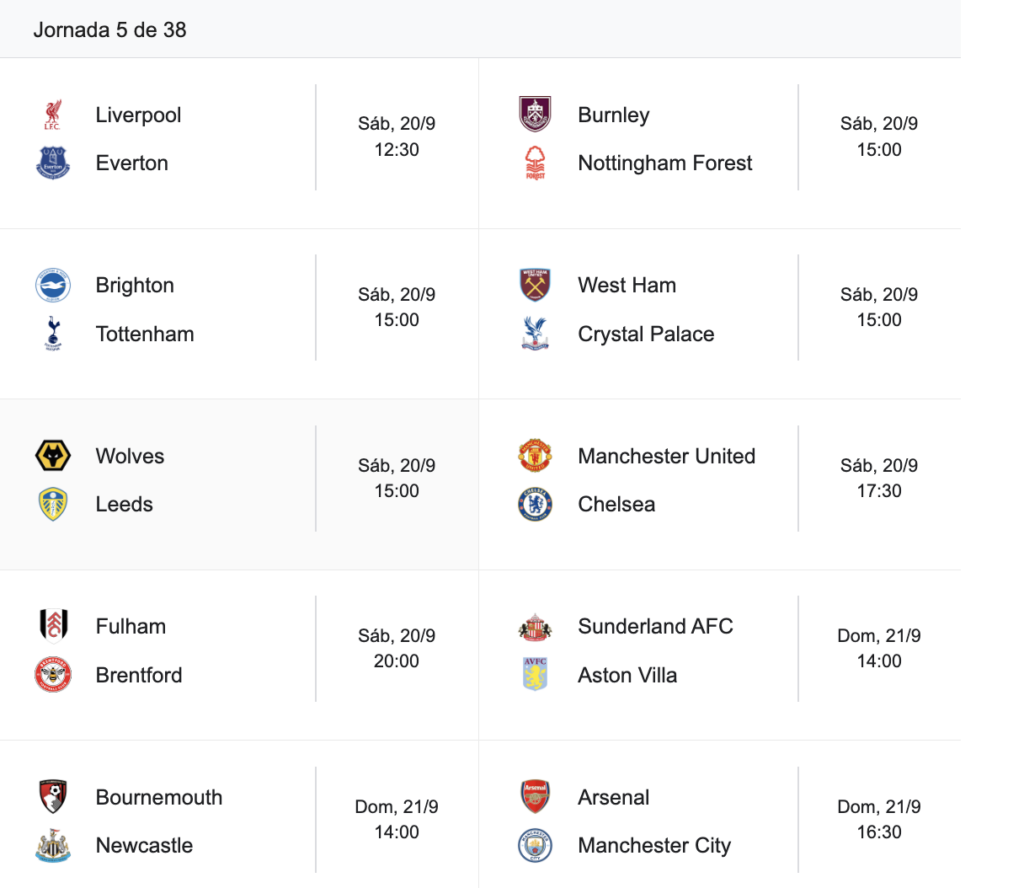Image resolution: width=1024 pixels, height=888 pixels.
Task: Click the Liverpool club crest
Action: pyautogui.click(x=53, y=115)
